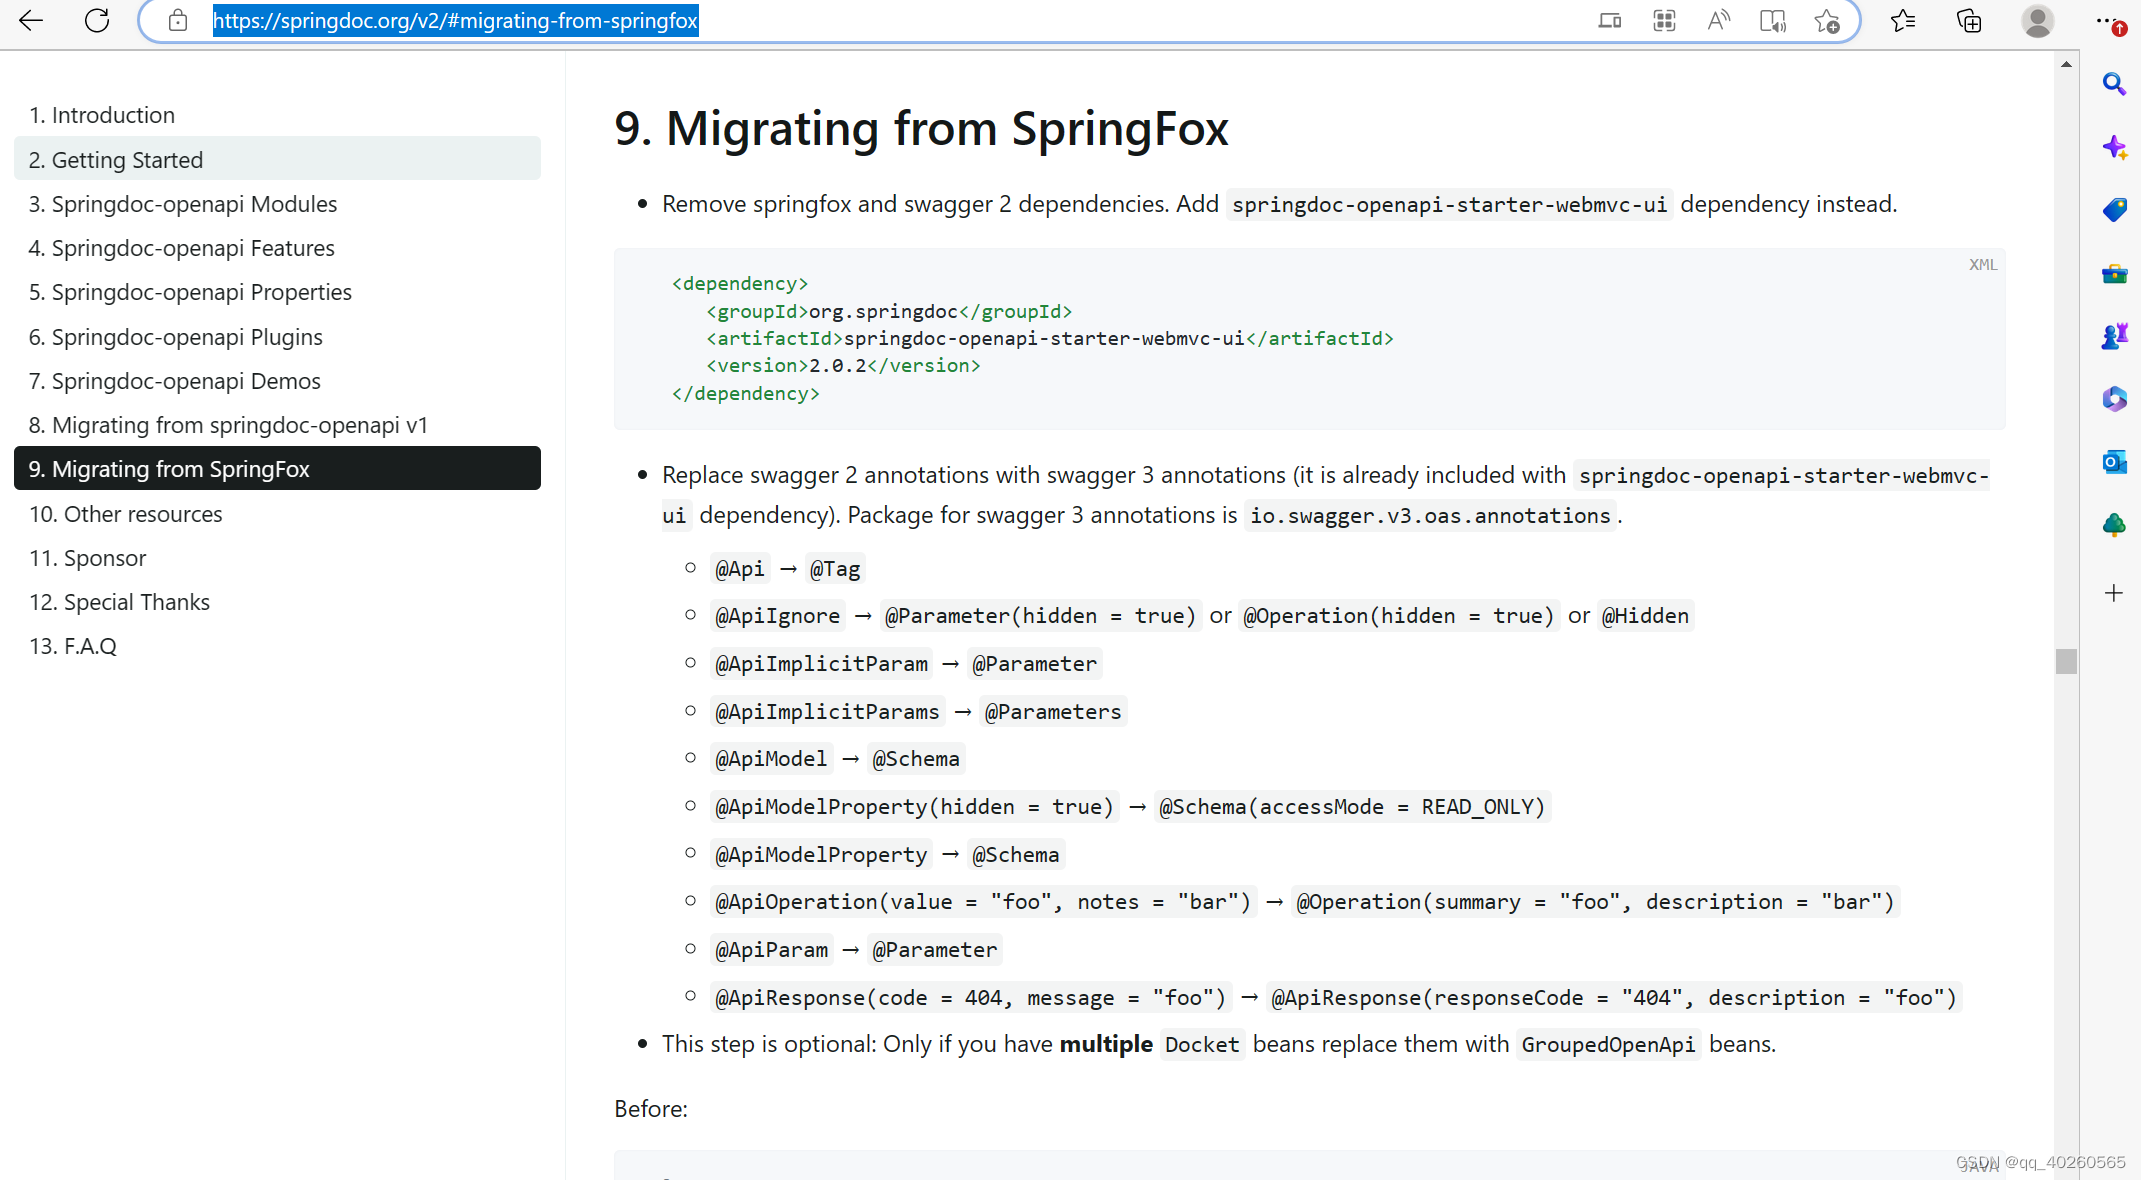
Task: Click the browser back arrow
Action: (x=31, y=20)
